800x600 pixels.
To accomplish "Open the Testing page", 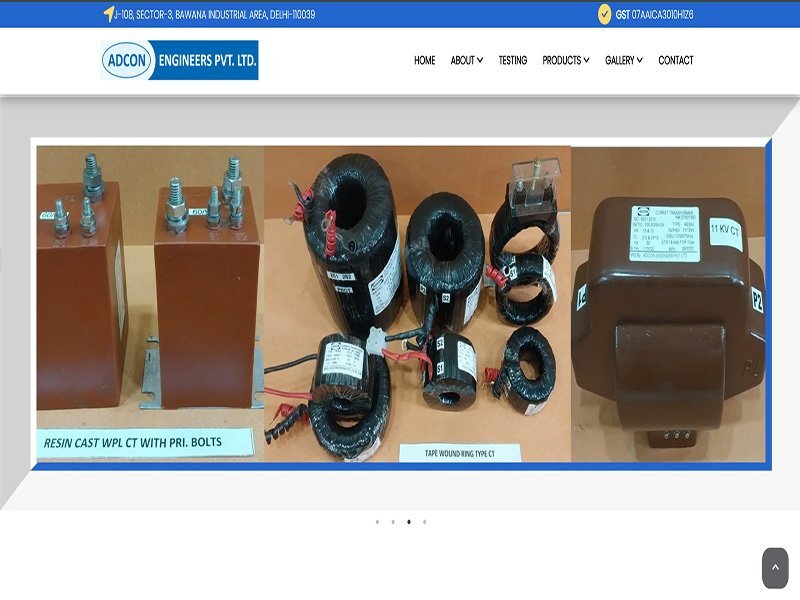I will pyautogui.click(x=513, y=60).
